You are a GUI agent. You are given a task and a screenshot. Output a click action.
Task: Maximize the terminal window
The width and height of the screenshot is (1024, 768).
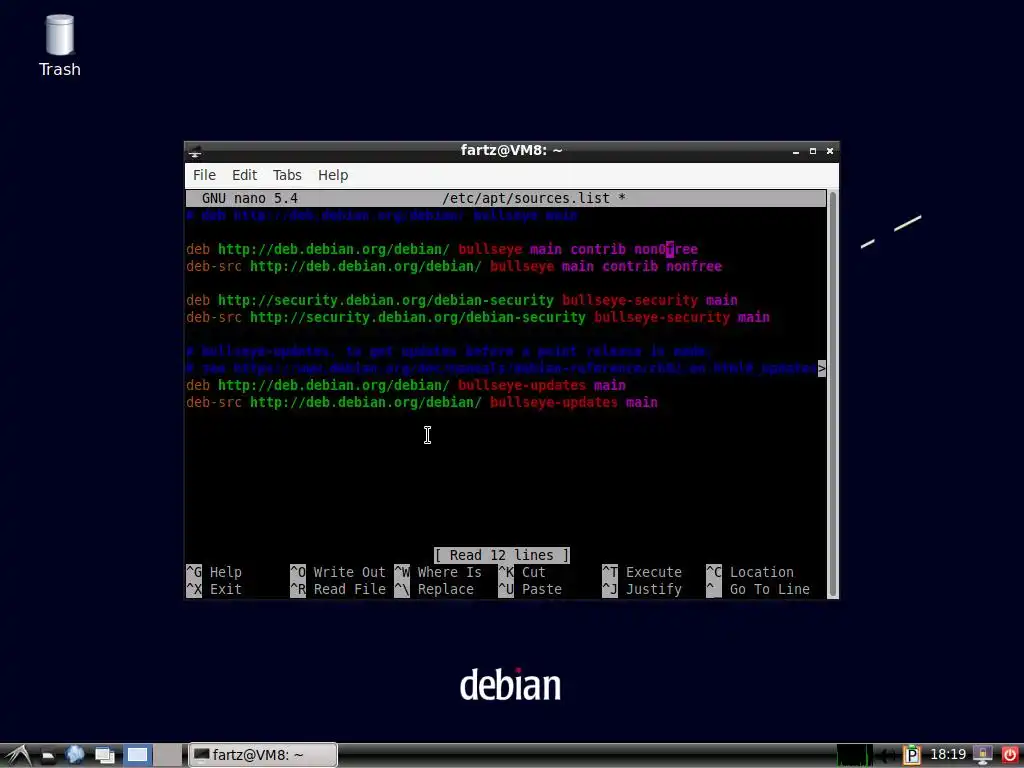(x=813, y=152)
